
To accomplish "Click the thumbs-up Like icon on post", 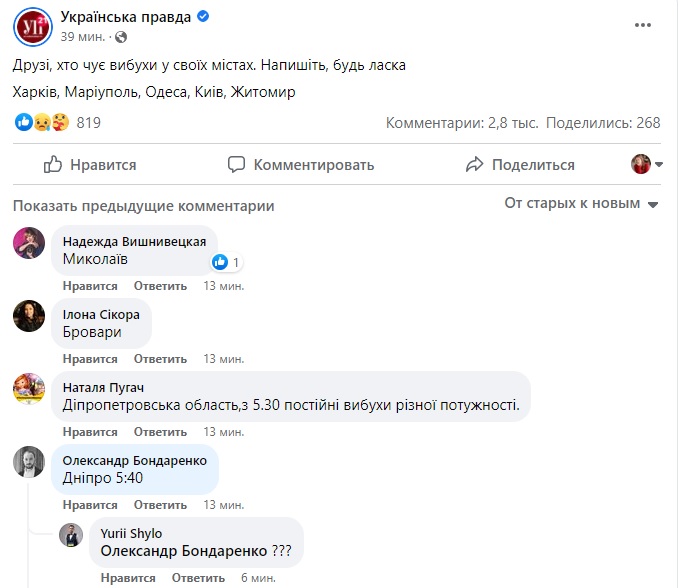I will tap(53, 165).
